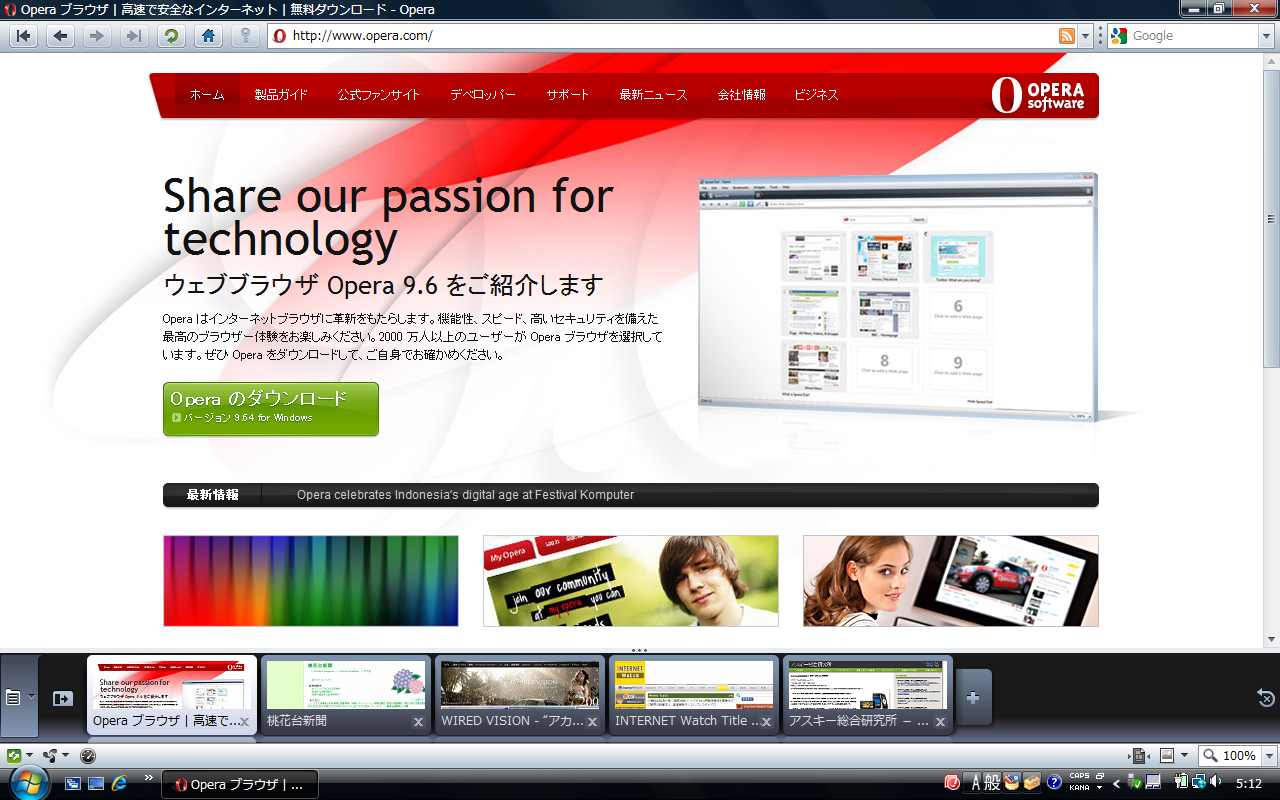Image resolution: width=1280 pixels, height=800 pixels.
Task: Close the INTERNET Watch tab
Action: 767,721
